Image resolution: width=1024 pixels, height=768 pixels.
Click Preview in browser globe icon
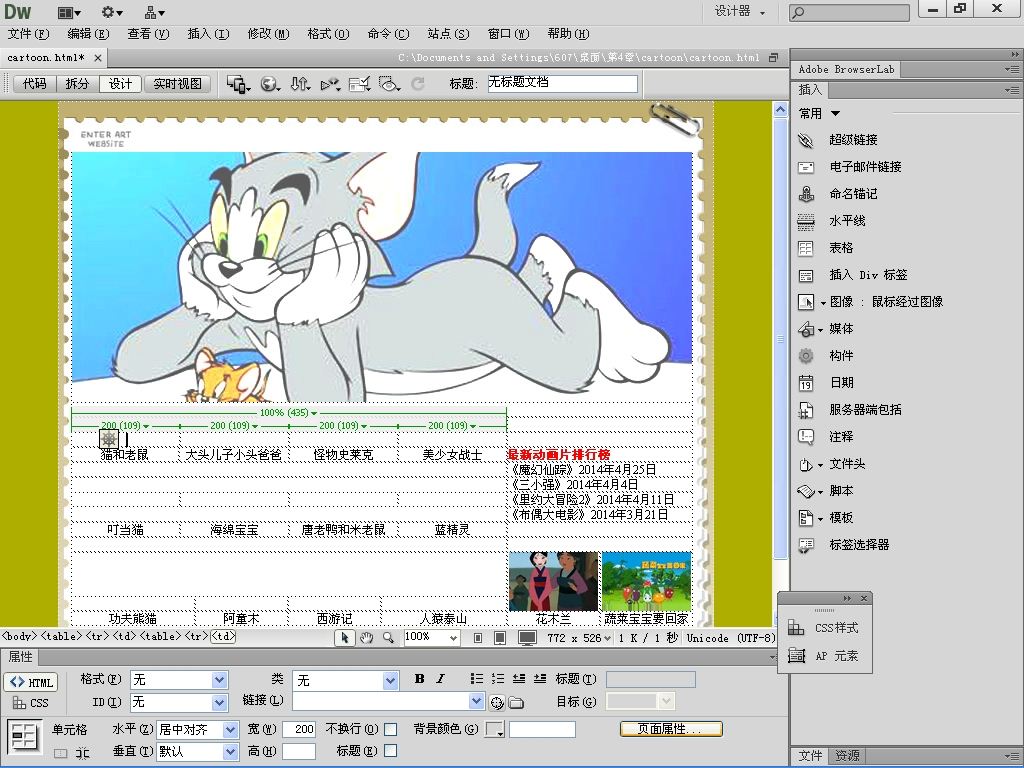pyautogui.click(x=269, y=84)
